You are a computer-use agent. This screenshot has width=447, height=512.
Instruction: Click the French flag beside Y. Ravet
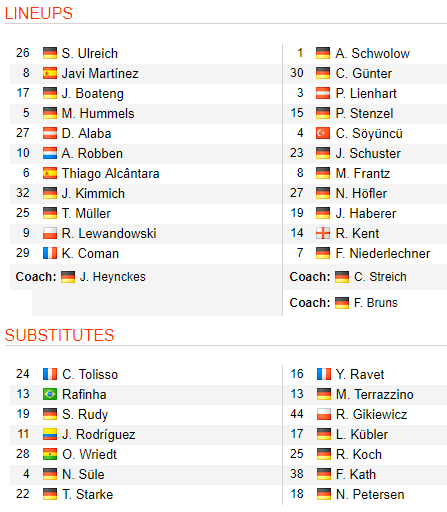pos(324,374)
